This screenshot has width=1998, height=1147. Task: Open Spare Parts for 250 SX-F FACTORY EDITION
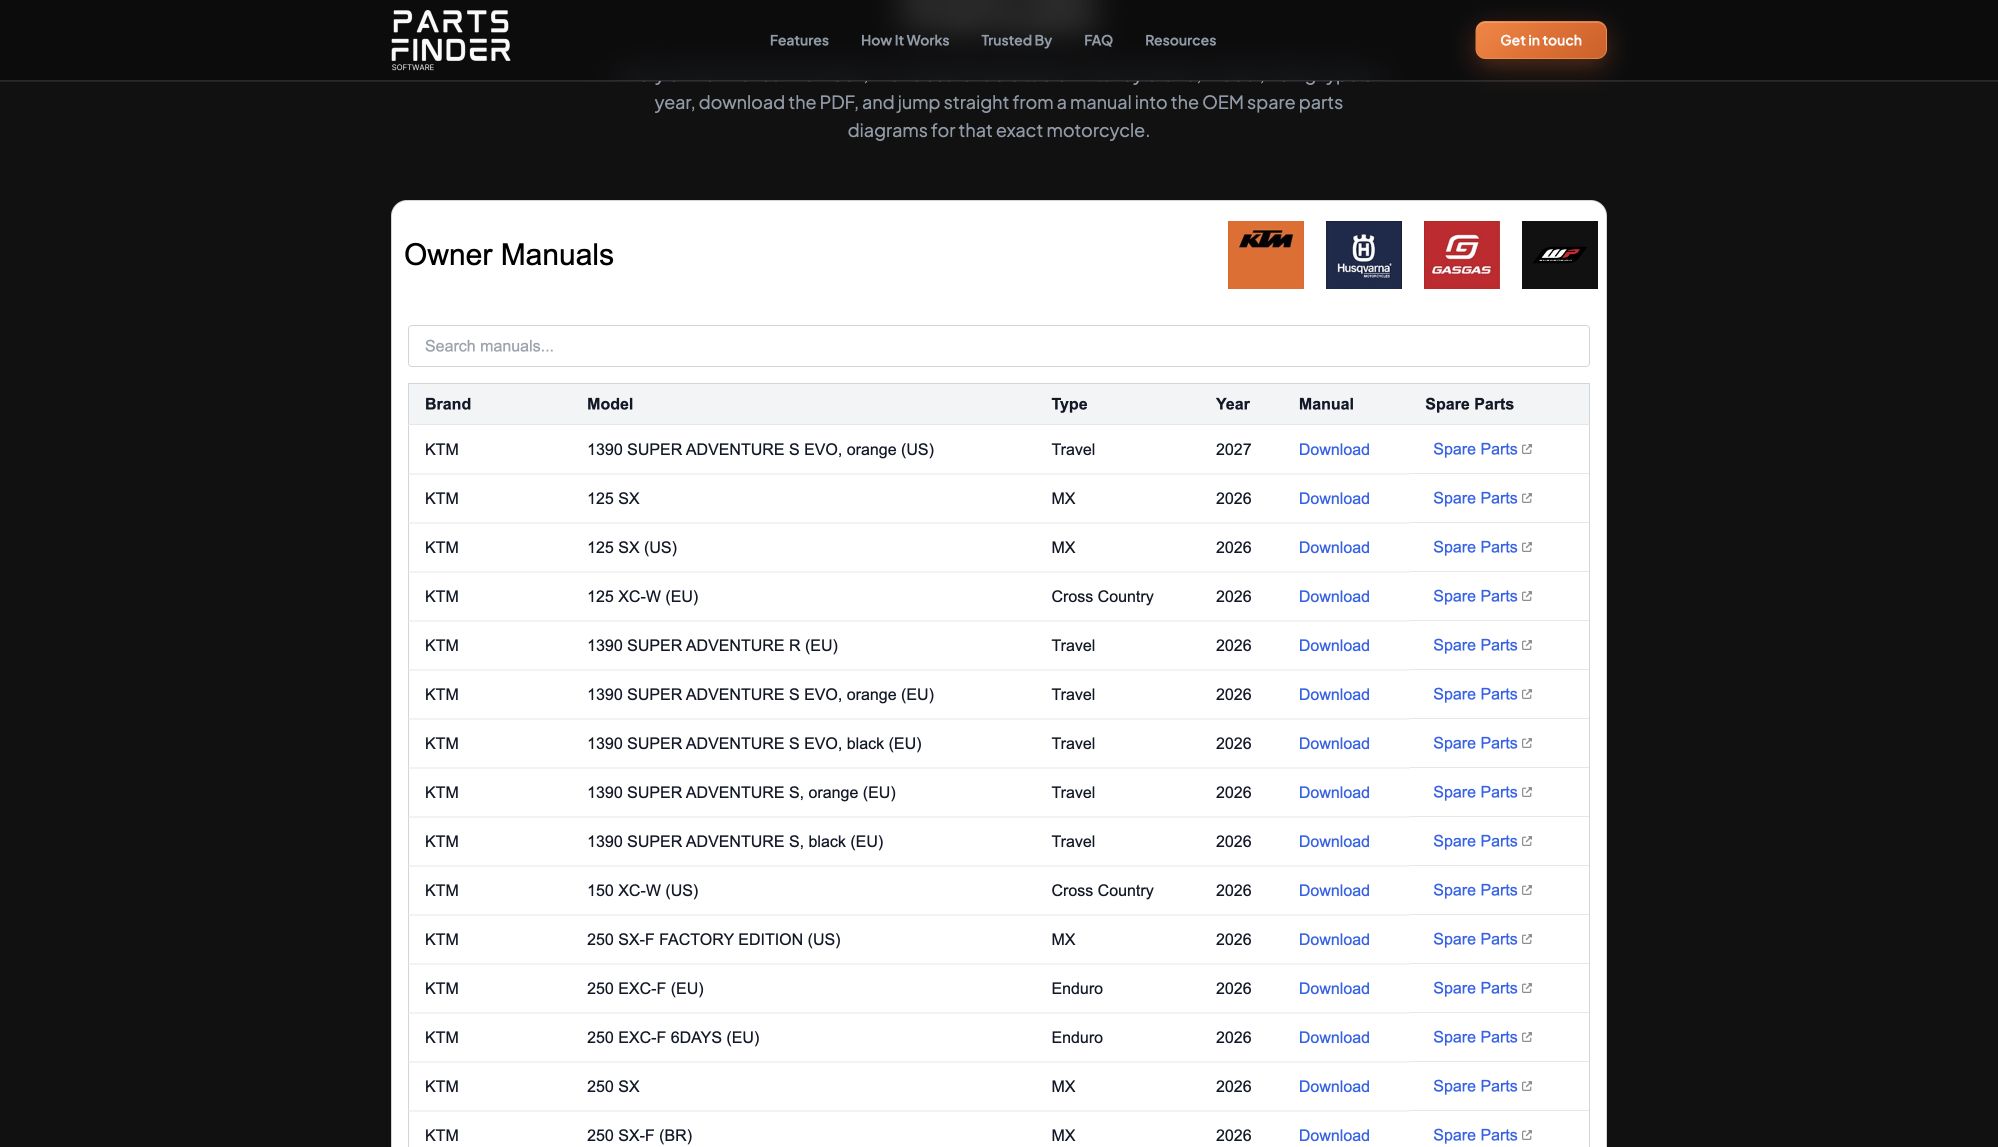(1482, 940)
